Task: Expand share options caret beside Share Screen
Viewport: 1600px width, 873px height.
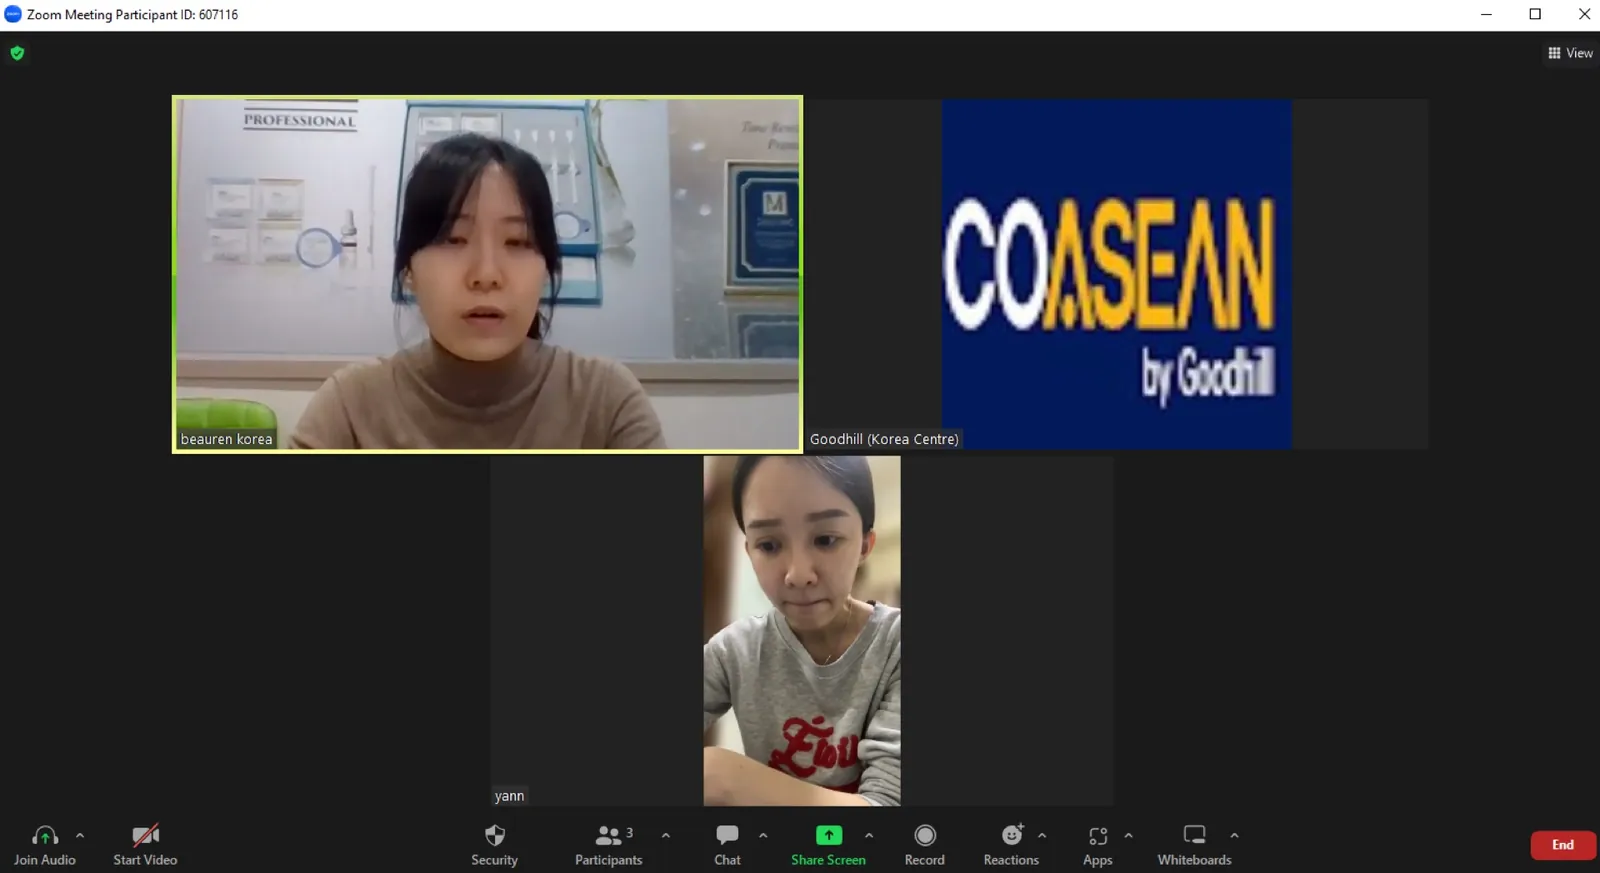Action: point(869,835)
